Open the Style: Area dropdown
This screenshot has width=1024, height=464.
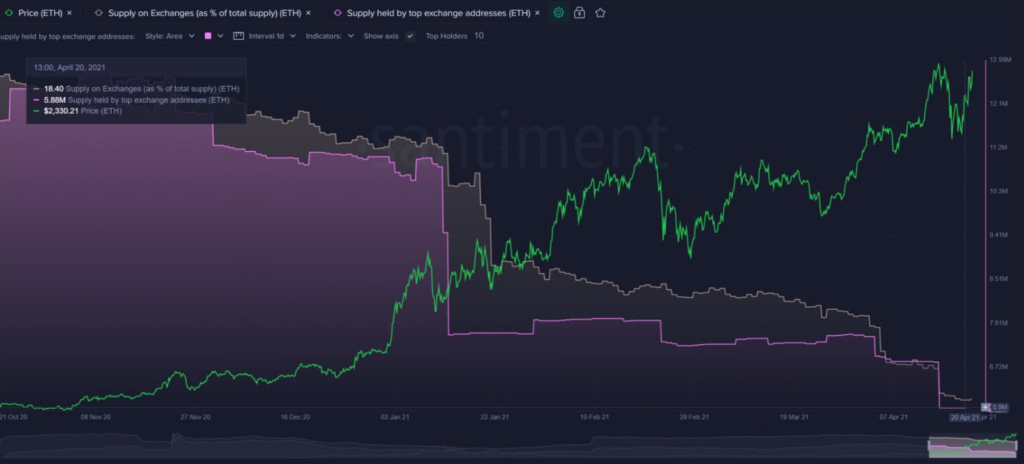170,36
